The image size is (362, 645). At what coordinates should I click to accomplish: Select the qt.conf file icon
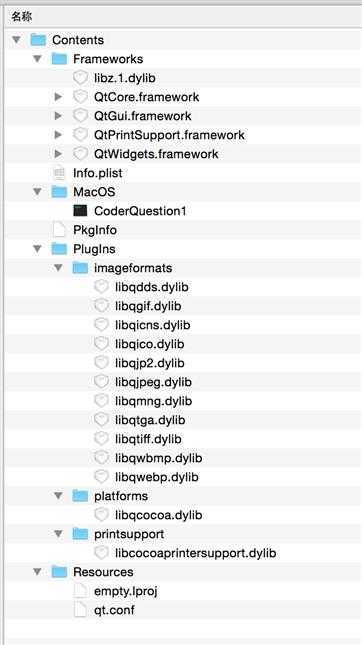80,610
